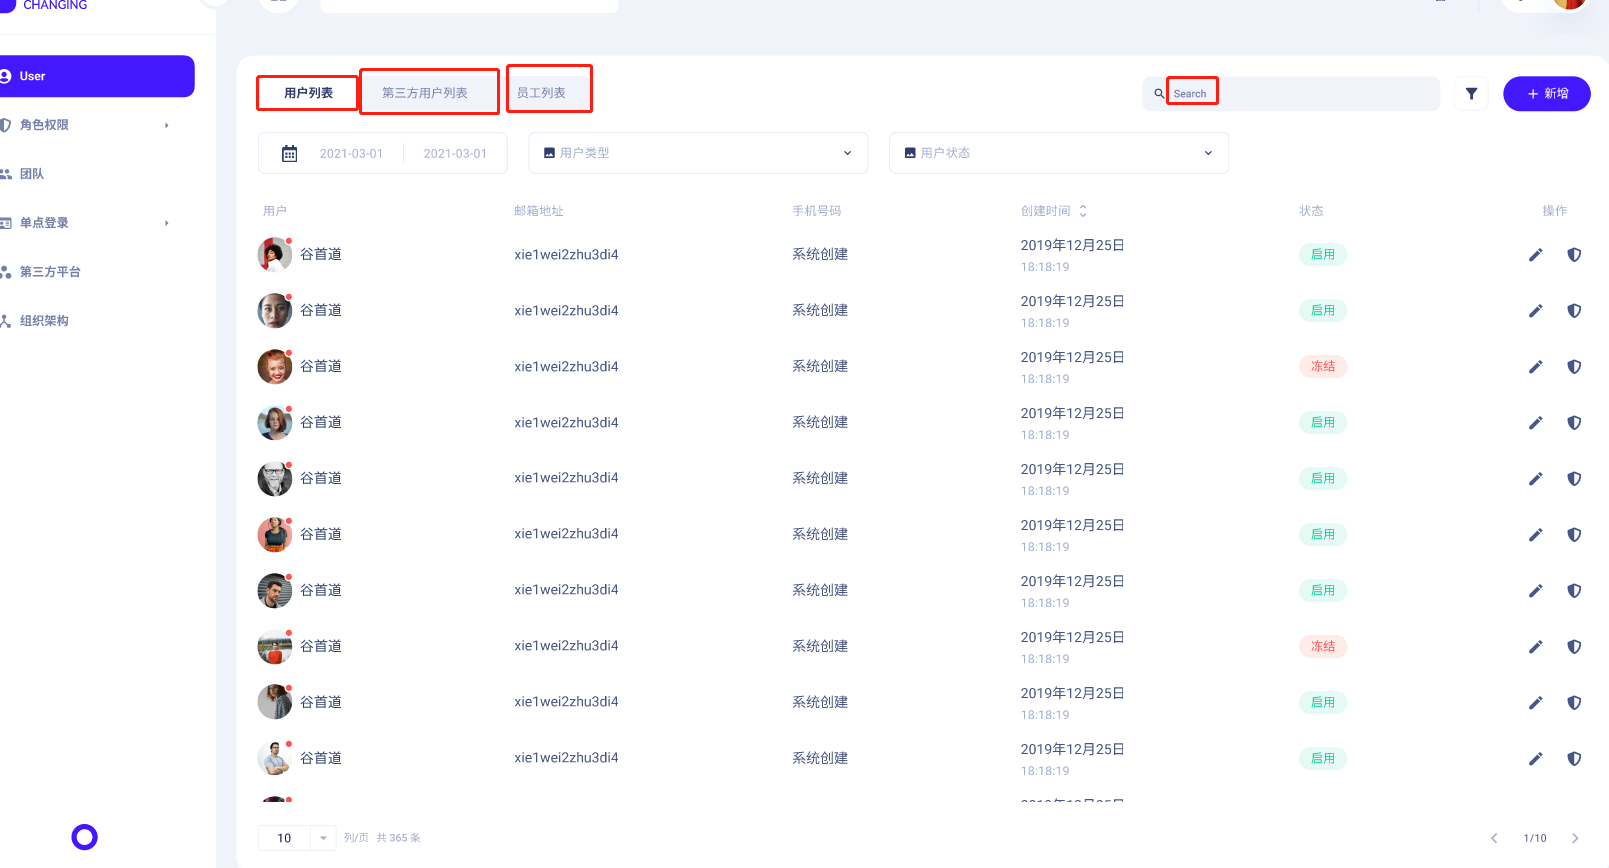Click the 新增 add button
This screenshot has height=868, width=1609.
tap(1547, 94)
